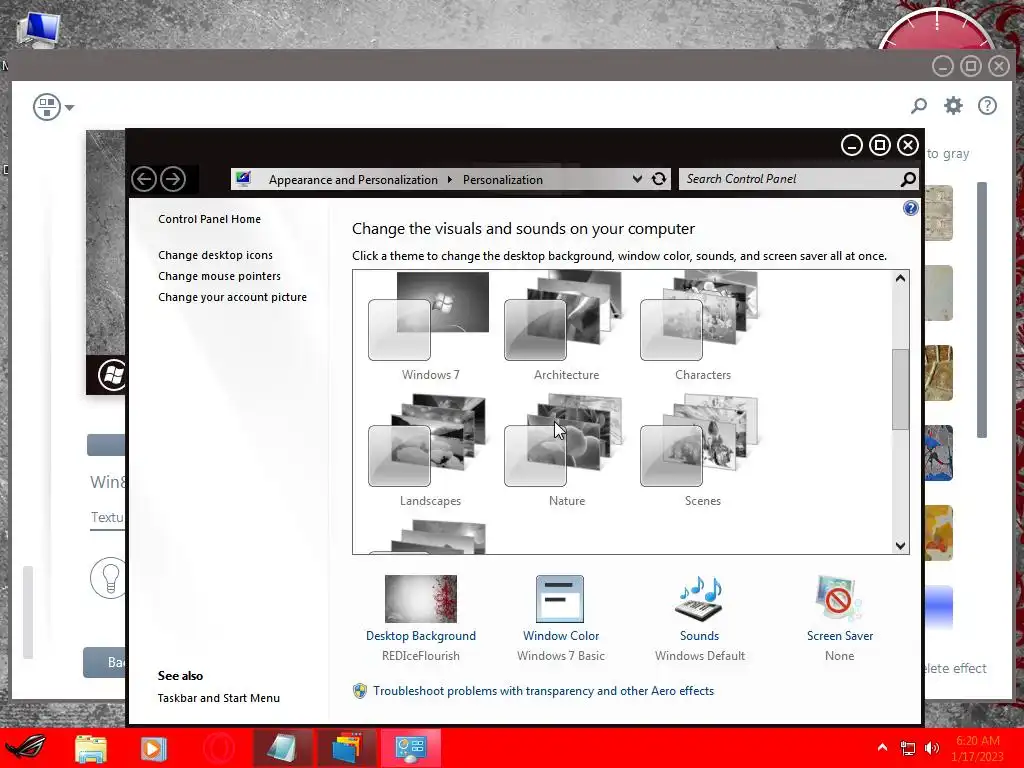Viewport: 1024px width, 768px height.
Task: Click the Windows logo on back window preview
Action: tap(112, 375)
